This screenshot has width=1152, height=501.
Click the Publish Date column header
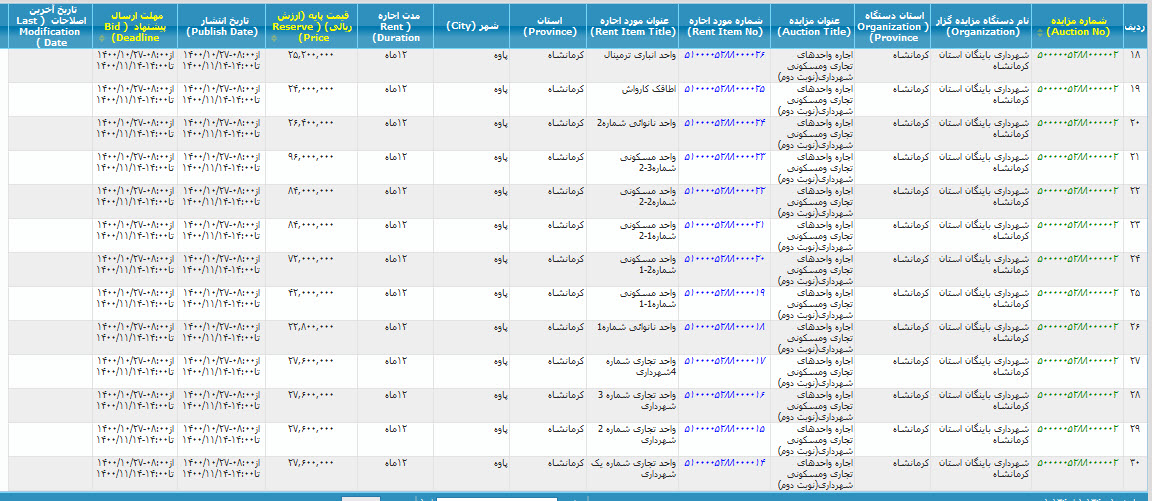click(x=221, y=25)
